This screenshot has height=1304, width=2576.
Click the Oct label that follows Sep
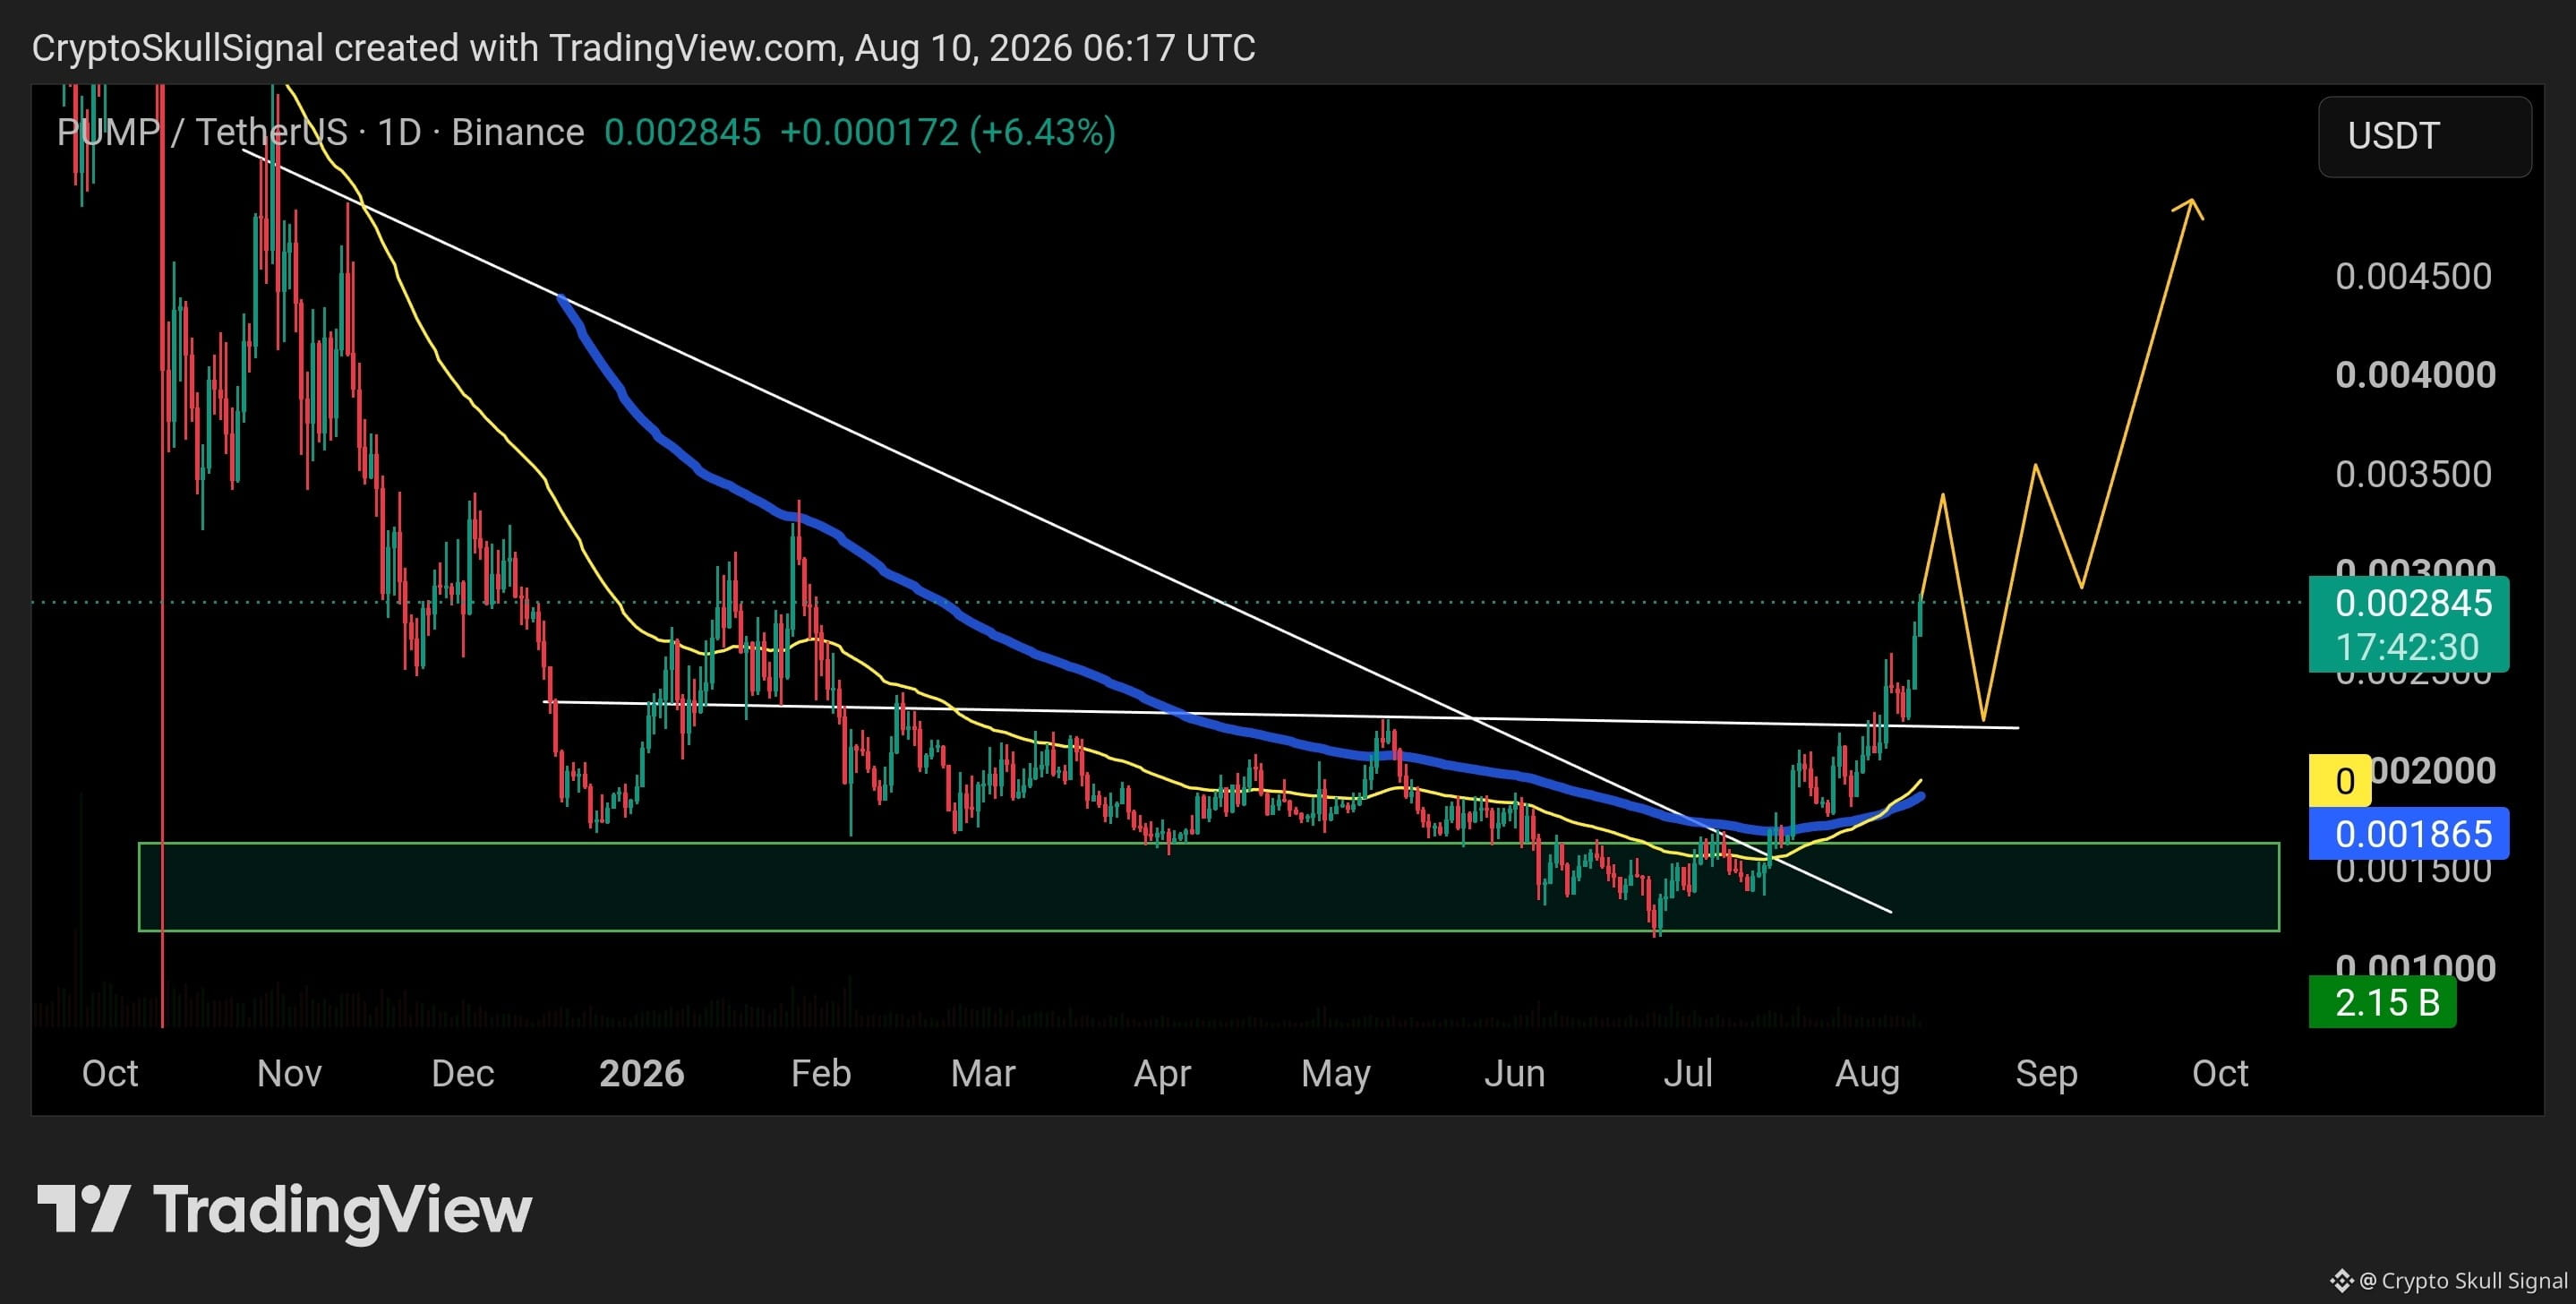pyautogui.click(x=2220, y=1073)
